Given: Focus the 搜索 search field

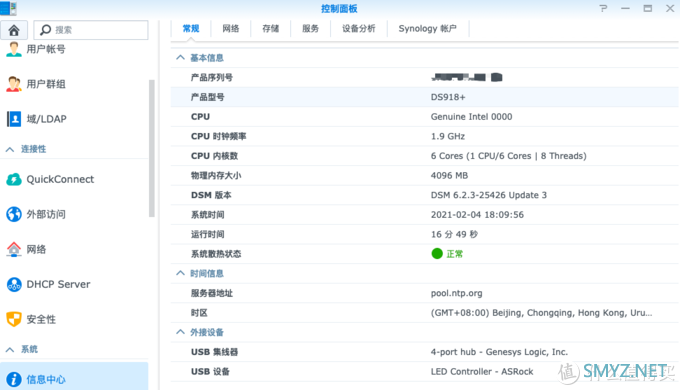Looking at the screenshot, I should tap(91, 30).
